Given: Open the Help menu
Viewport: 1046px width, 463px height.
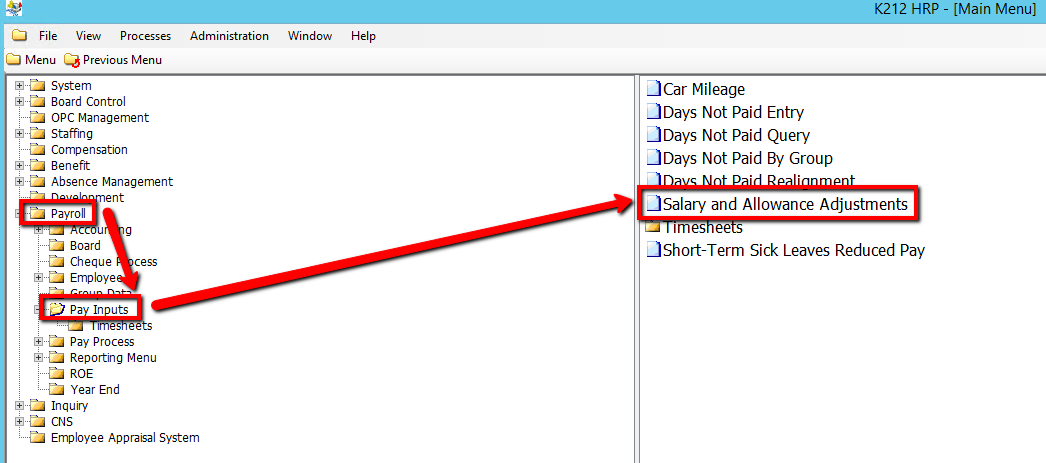Looking at the screenshot, I should [x=363, y=36].
